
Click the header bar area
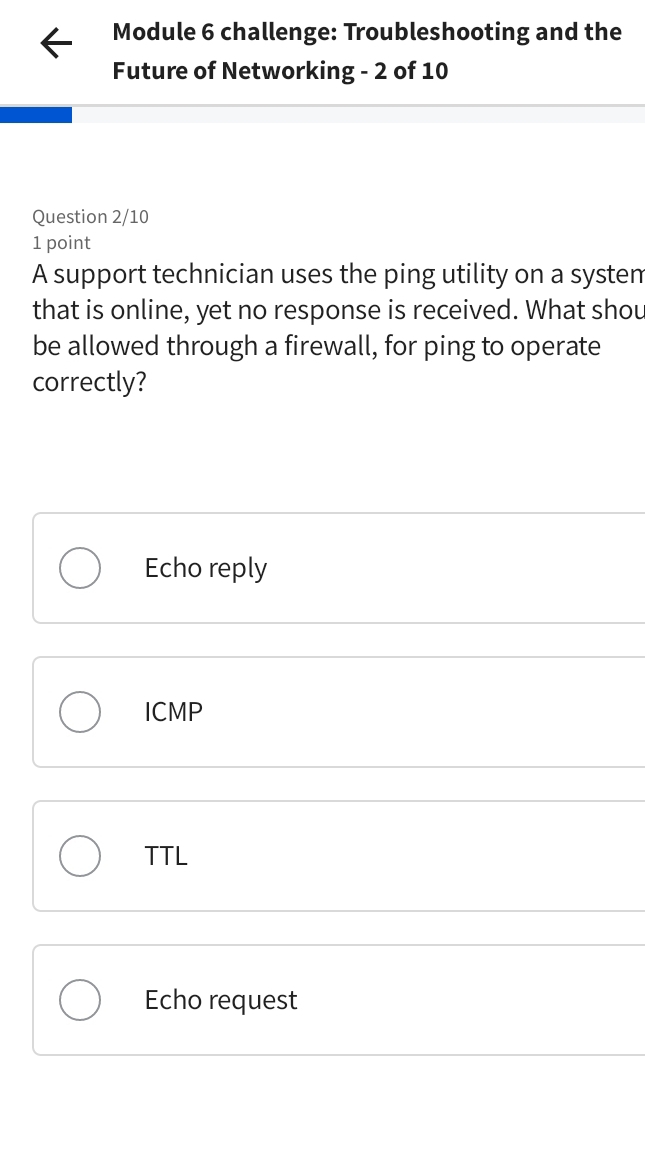tap(322, 50)
